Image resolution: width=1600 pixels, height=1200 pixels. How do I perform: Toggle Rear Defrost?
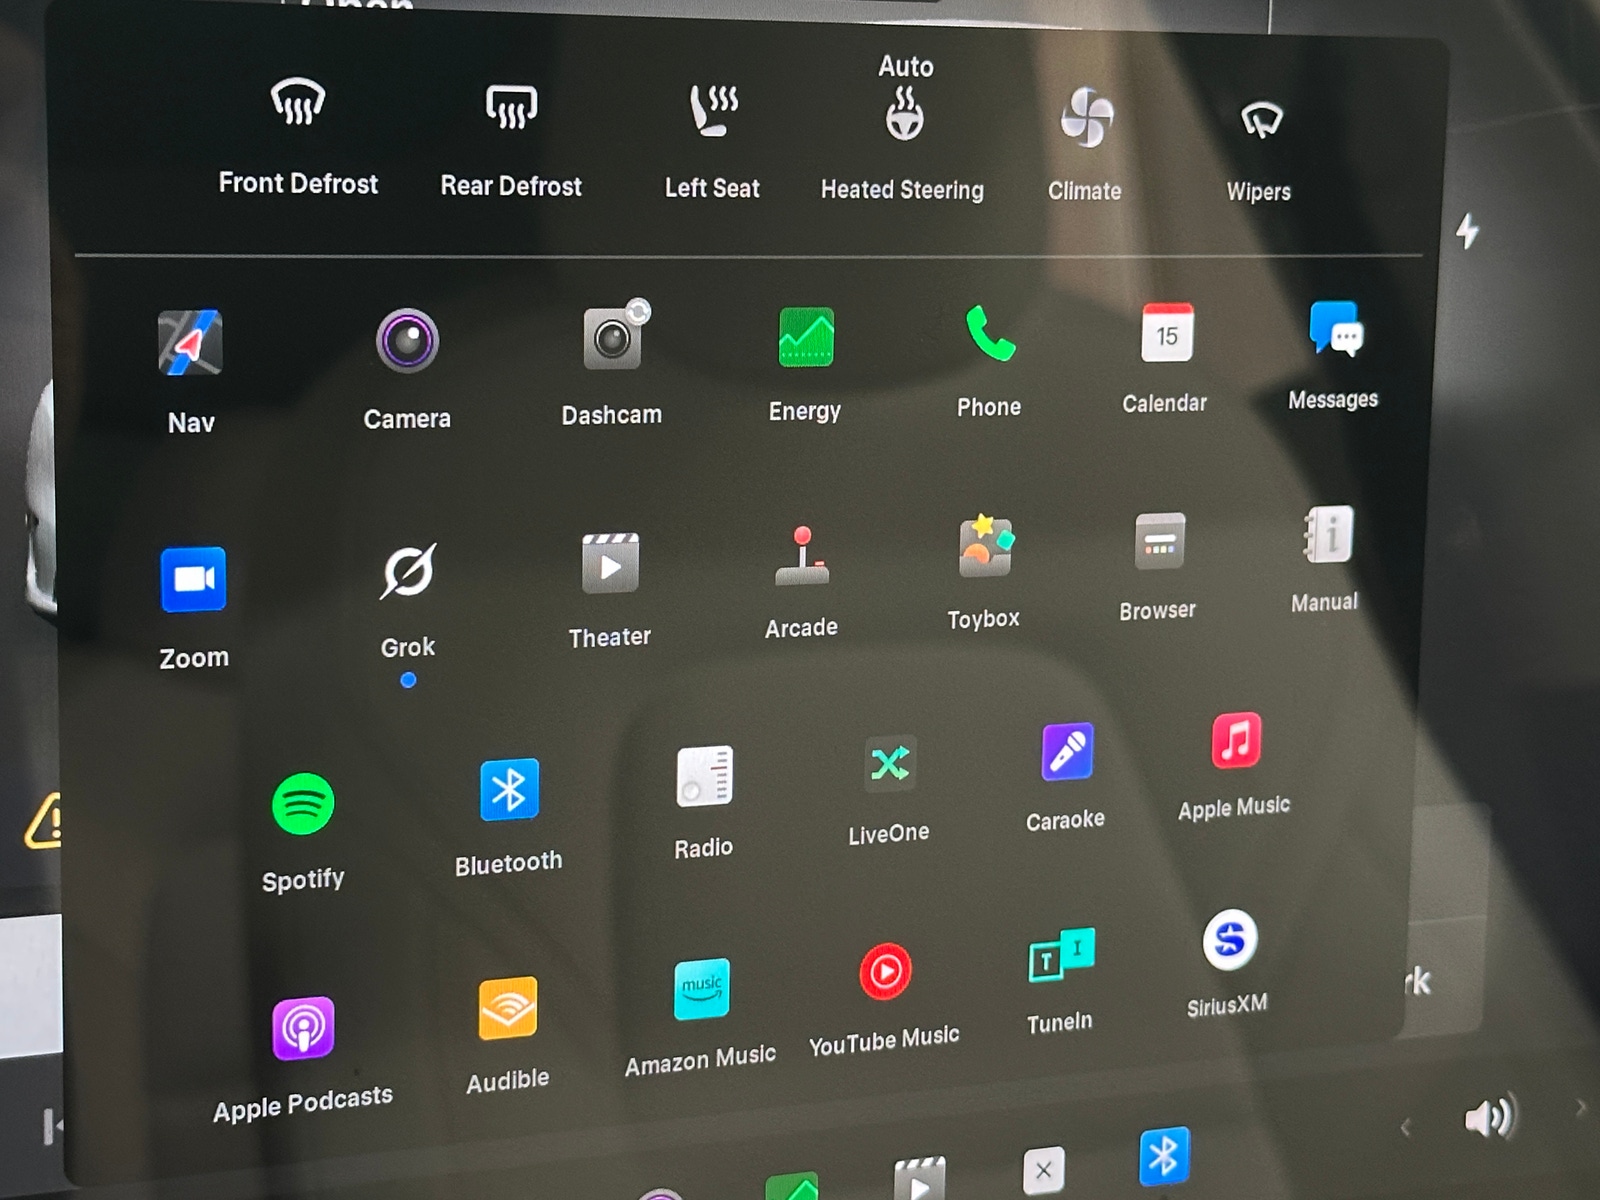(x=511, y=106)
